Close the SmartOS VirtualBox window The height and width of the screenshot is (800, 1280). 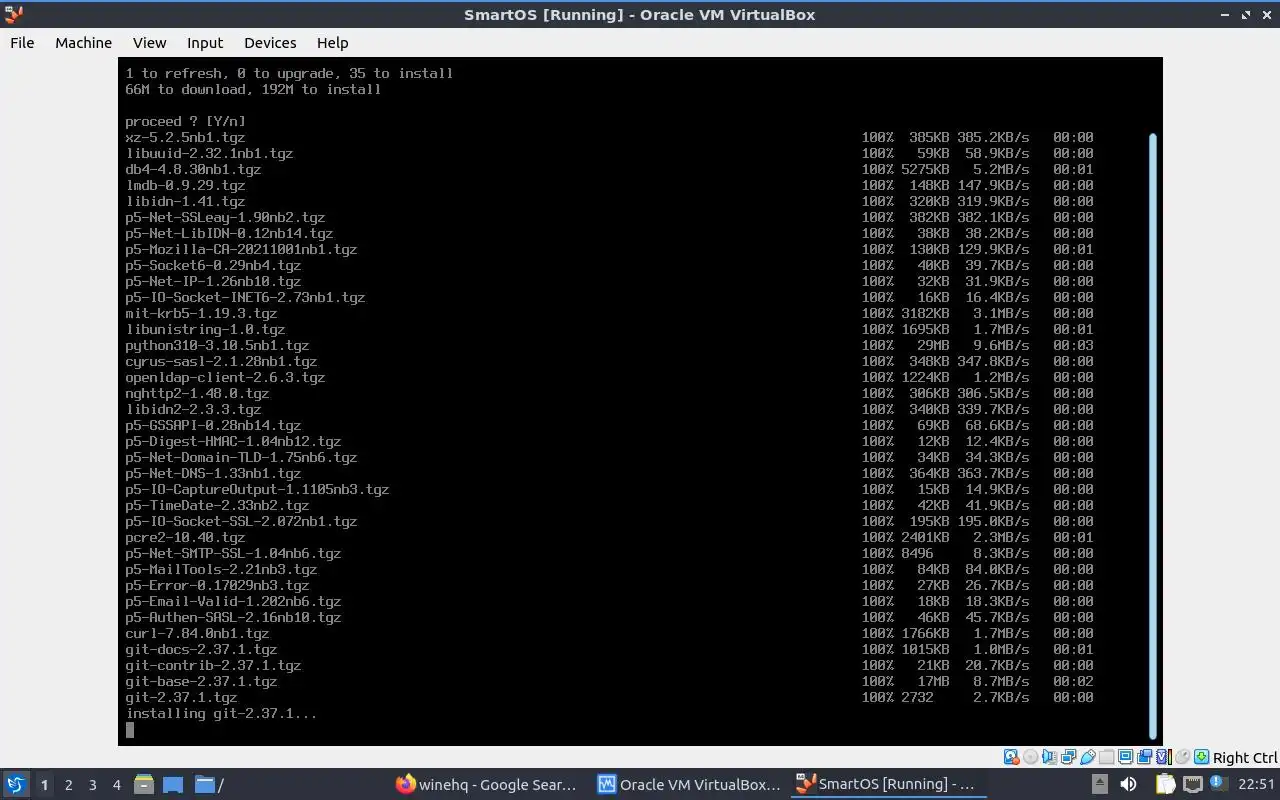(1266, 15)
